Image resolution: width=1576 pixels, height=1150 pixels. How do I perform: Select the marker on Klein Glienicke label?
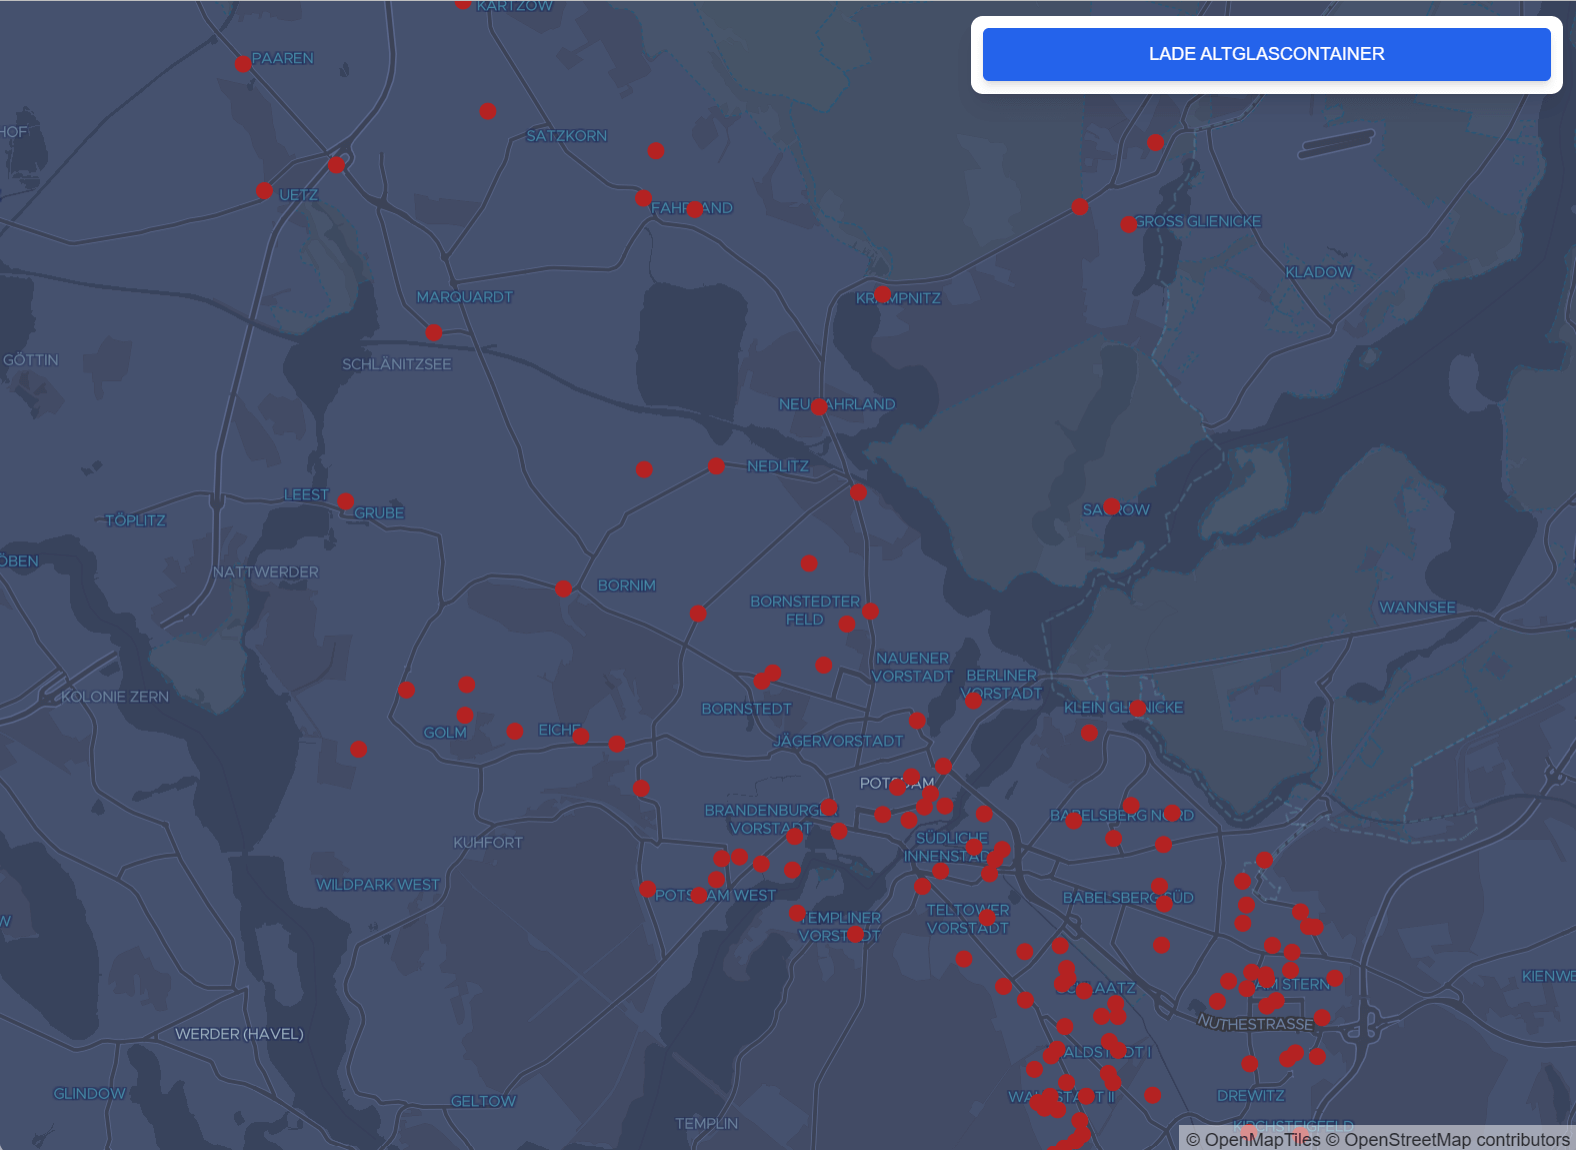[1137, 708]
